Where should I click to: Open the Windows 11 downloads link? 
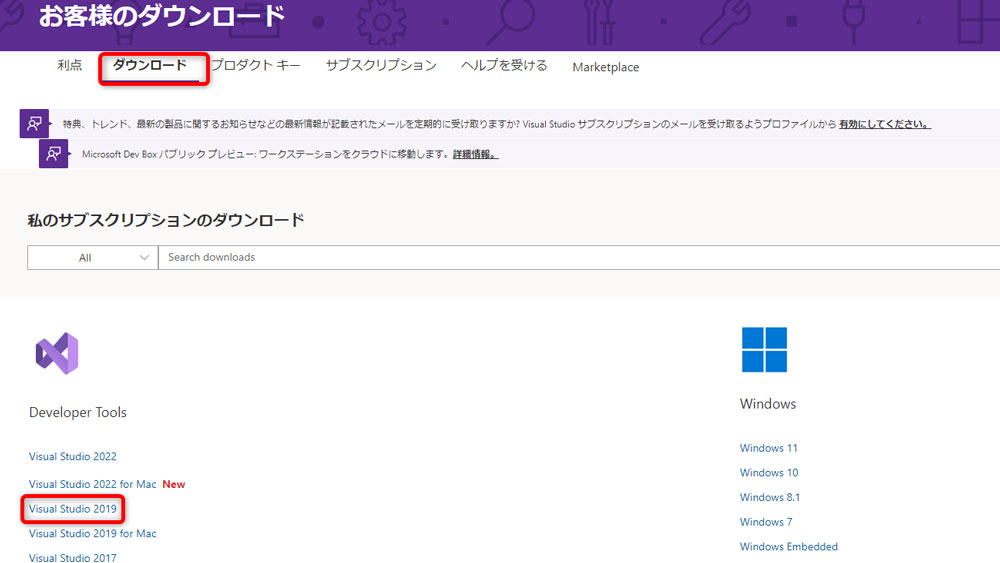click(x=768, y=448)
